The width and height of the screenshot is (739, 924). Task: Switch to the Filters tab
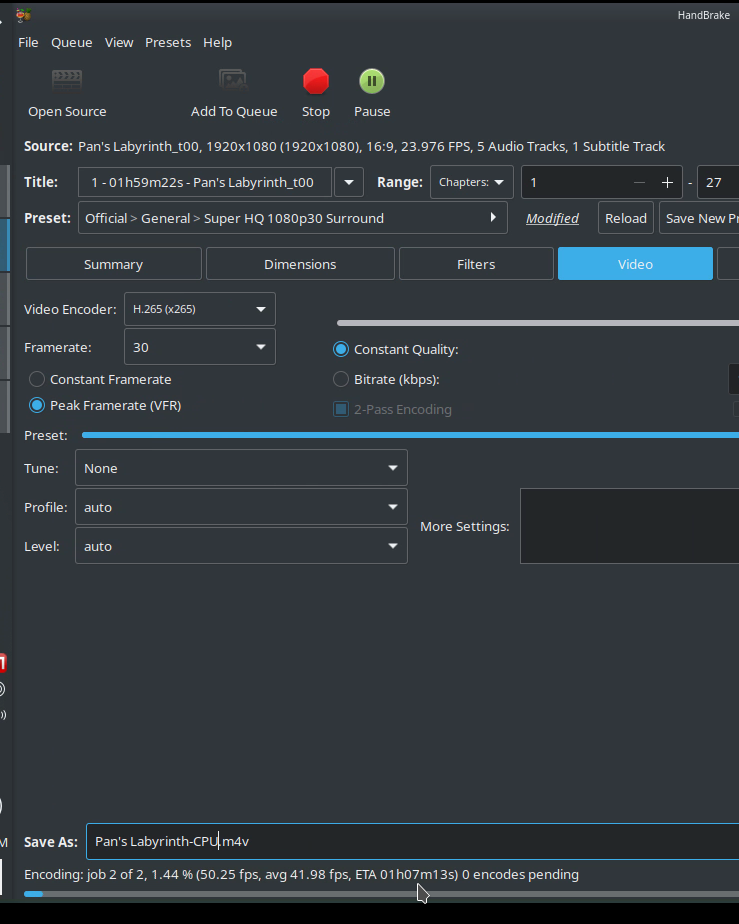(476, 263)
